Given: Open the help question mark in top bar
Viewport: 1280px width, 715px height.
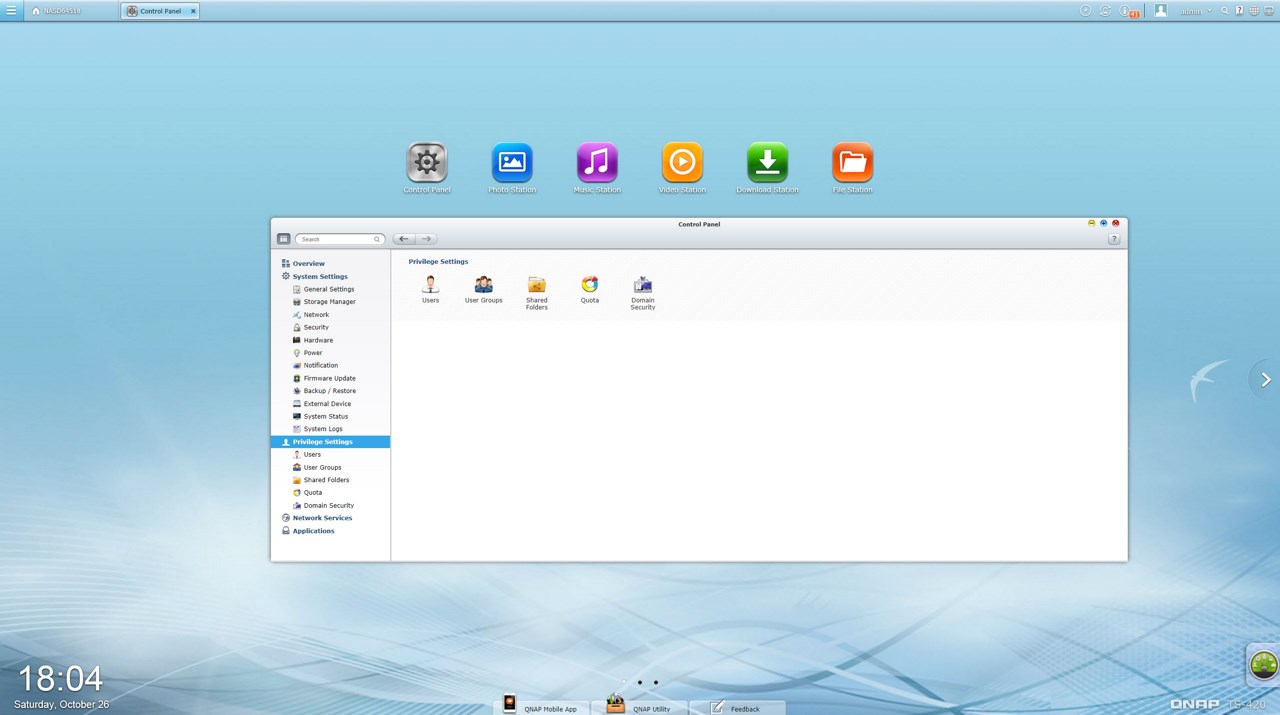Looking at the screenshot, I should pos(1239,11).
